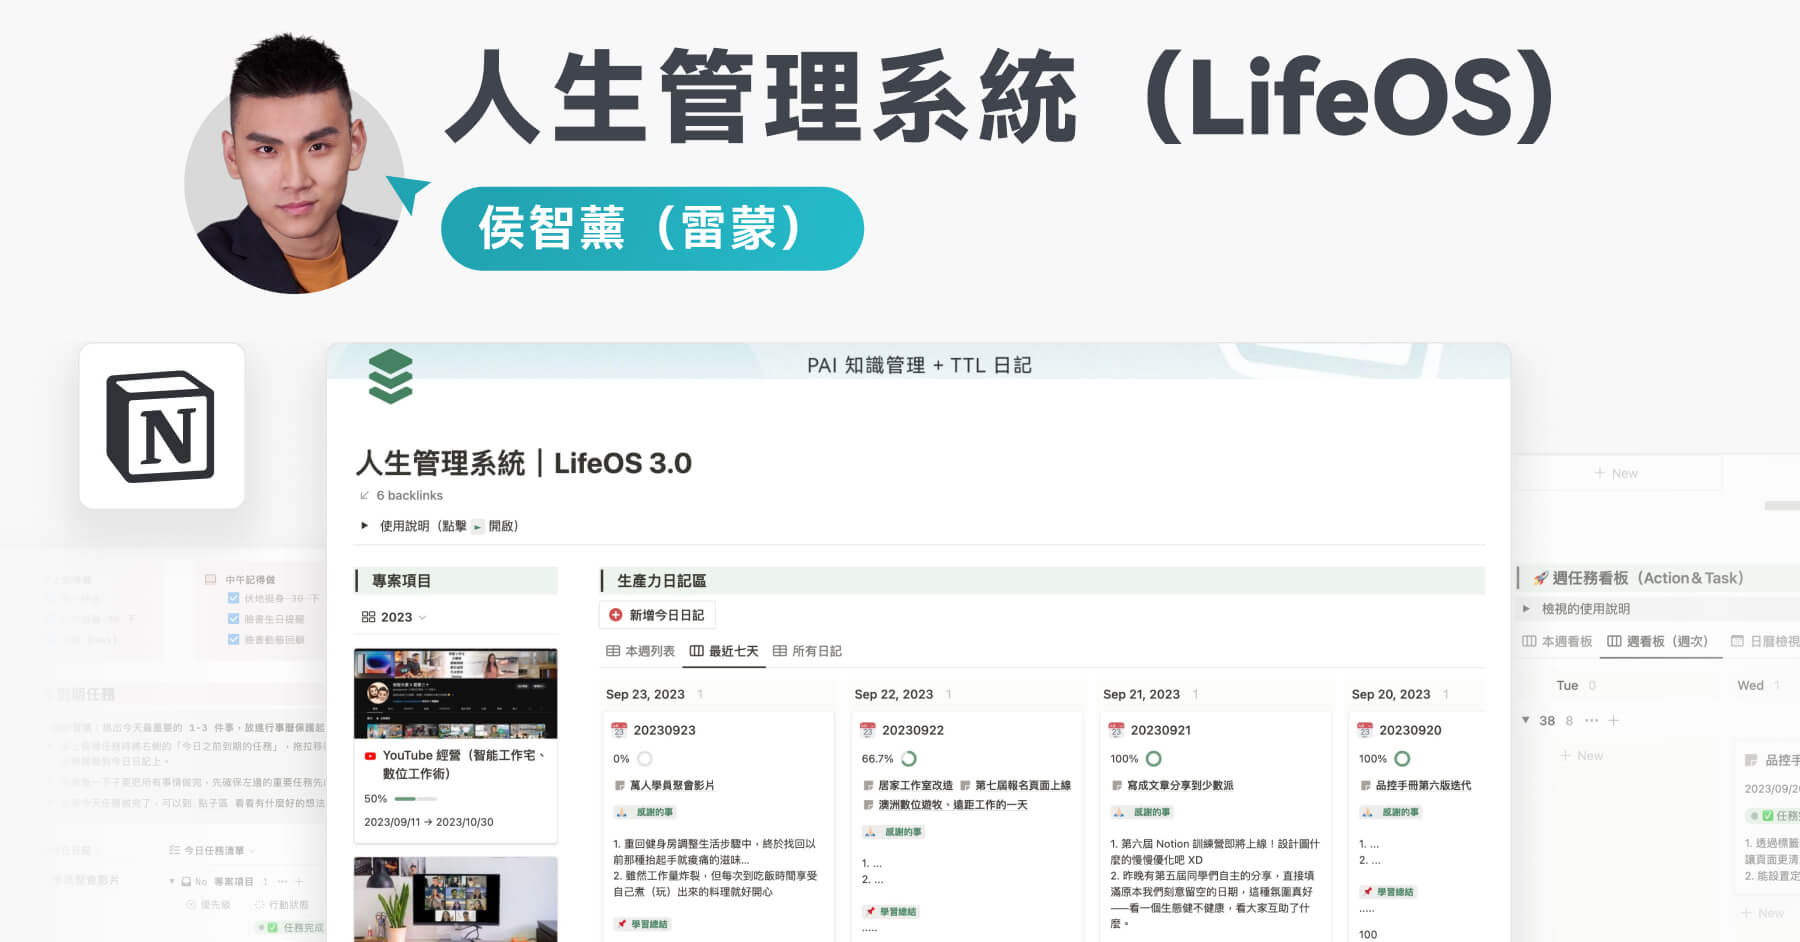Click the plus icon in week 38 group
Viewport: 1800px width, 942px height.
pos(1613,720)
